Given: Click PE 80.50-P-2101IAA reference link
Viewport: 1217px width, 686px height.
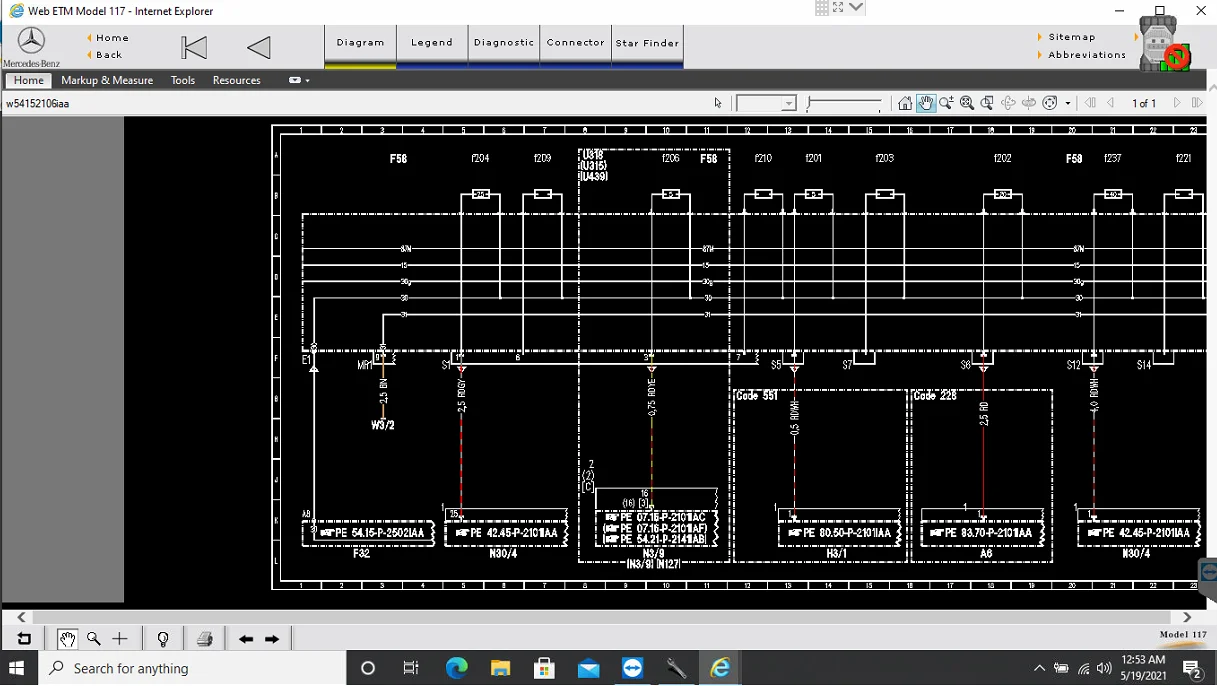Looking at the screenshot, I should (839, 533).
